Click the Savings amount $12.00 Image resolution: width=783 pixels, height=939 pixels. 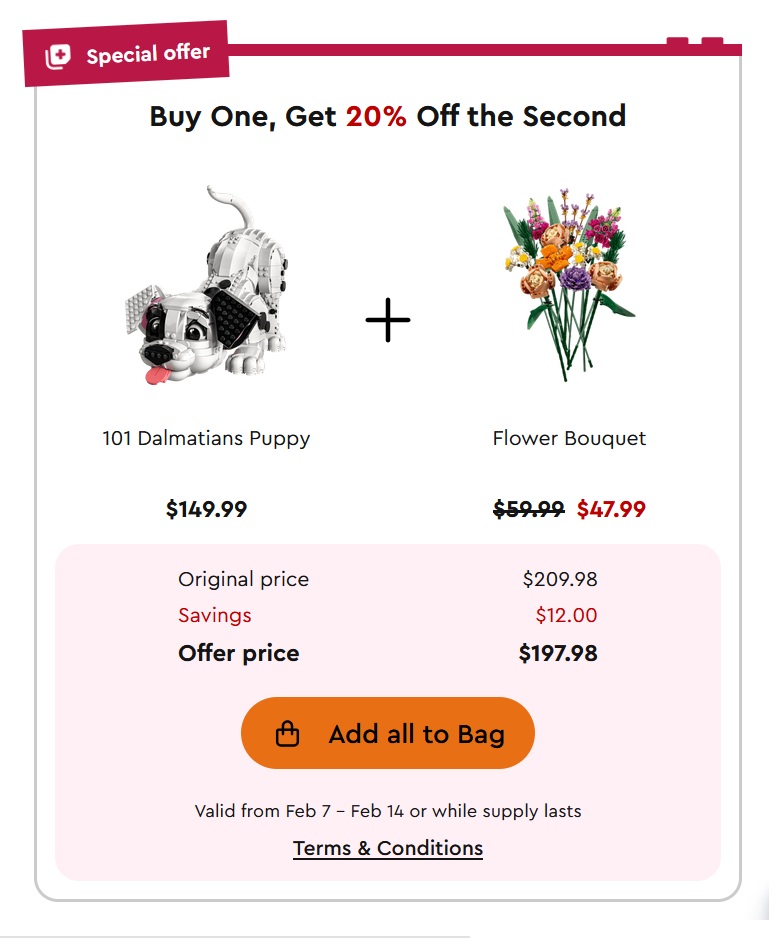pyautogui.click(x=566, y=615)
